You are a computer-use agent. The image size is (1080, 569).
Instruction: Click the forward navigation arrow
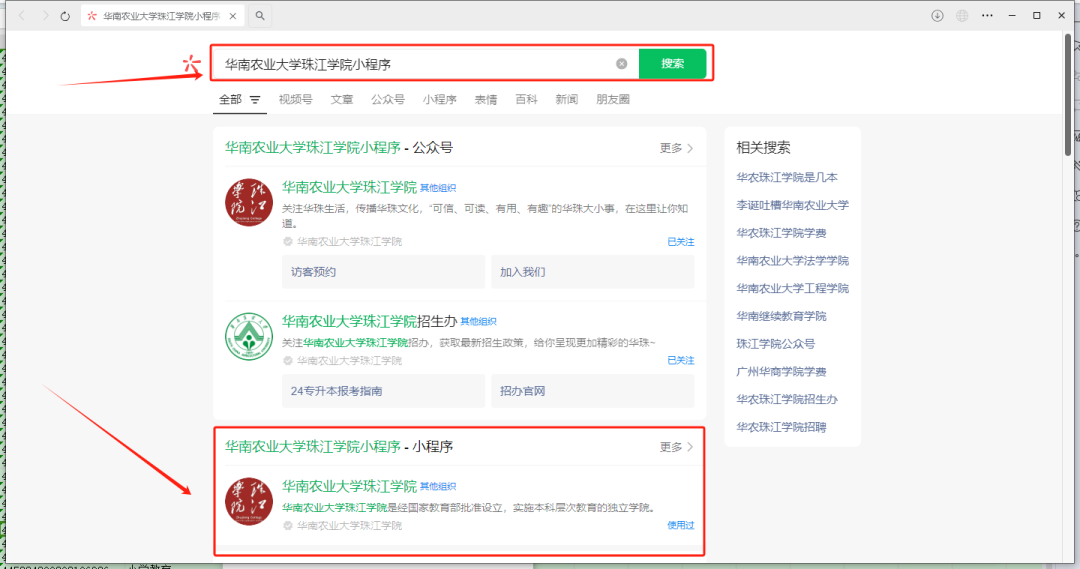point(45,16)
